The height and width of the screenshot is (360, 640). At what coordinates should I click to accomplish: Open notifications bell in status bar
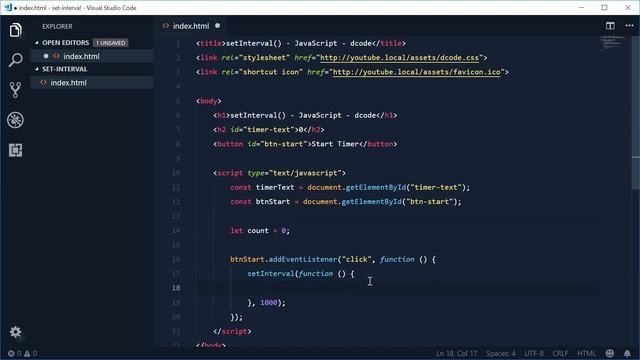click(627, 353)
